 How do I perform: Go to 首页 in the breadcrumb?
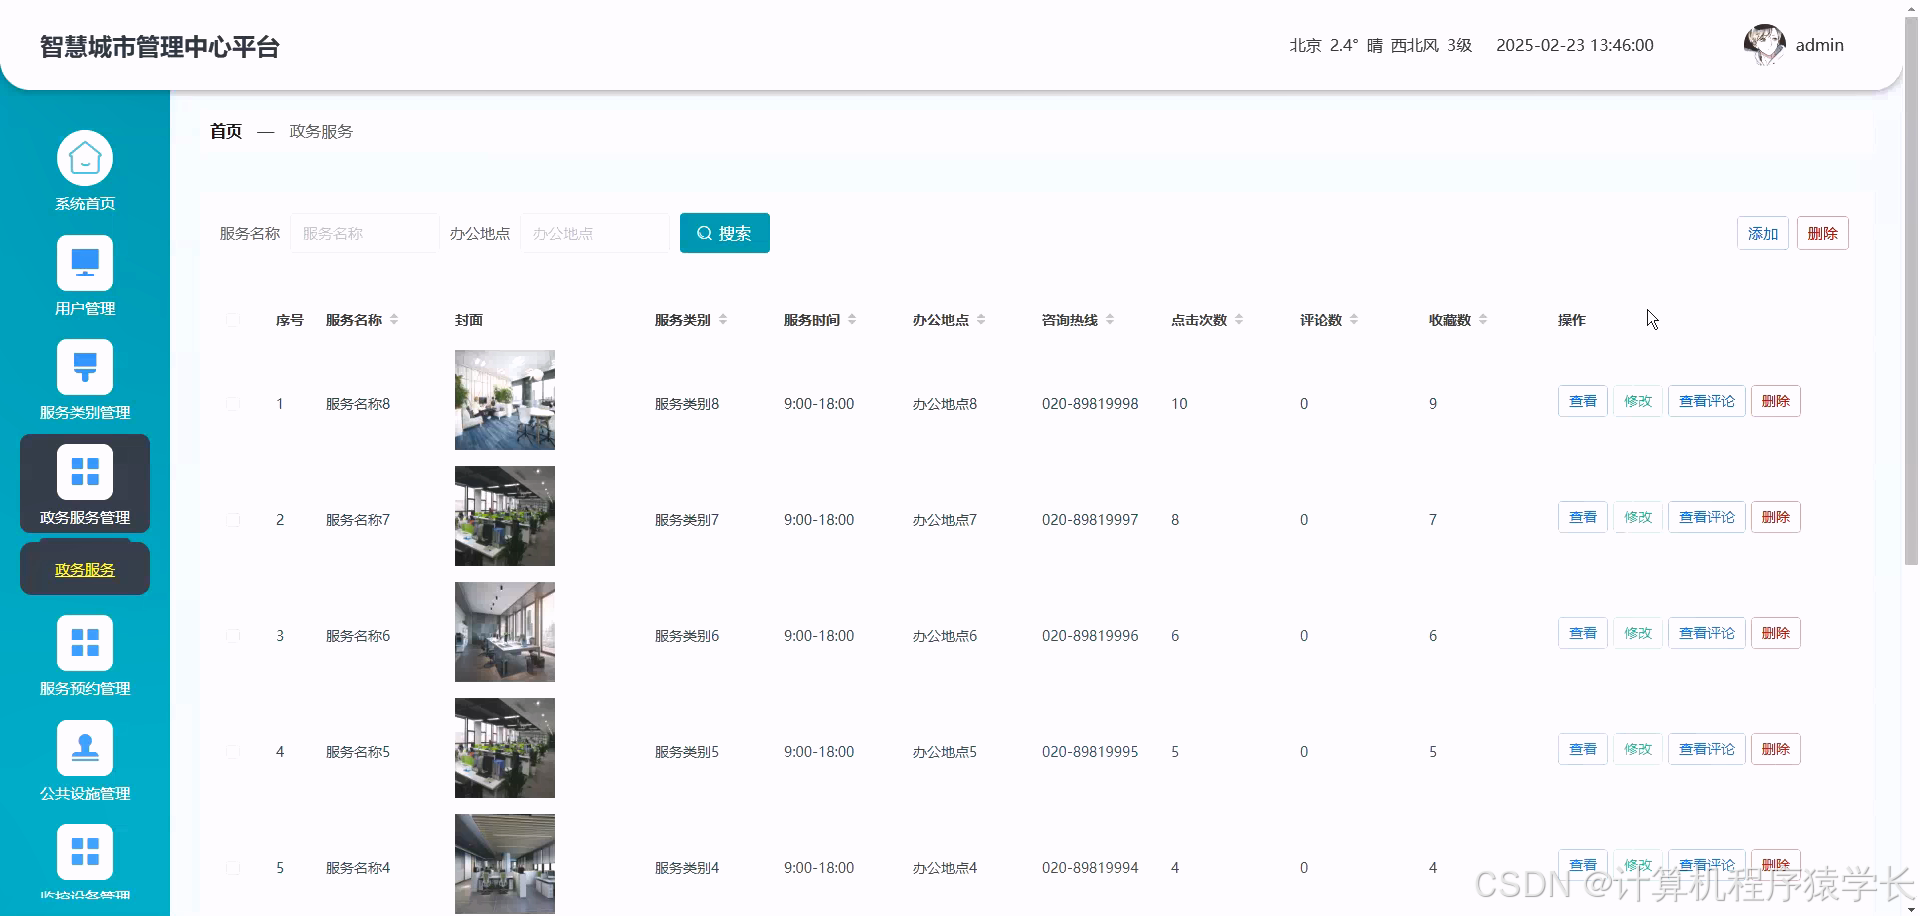click(x=226, y=131)
